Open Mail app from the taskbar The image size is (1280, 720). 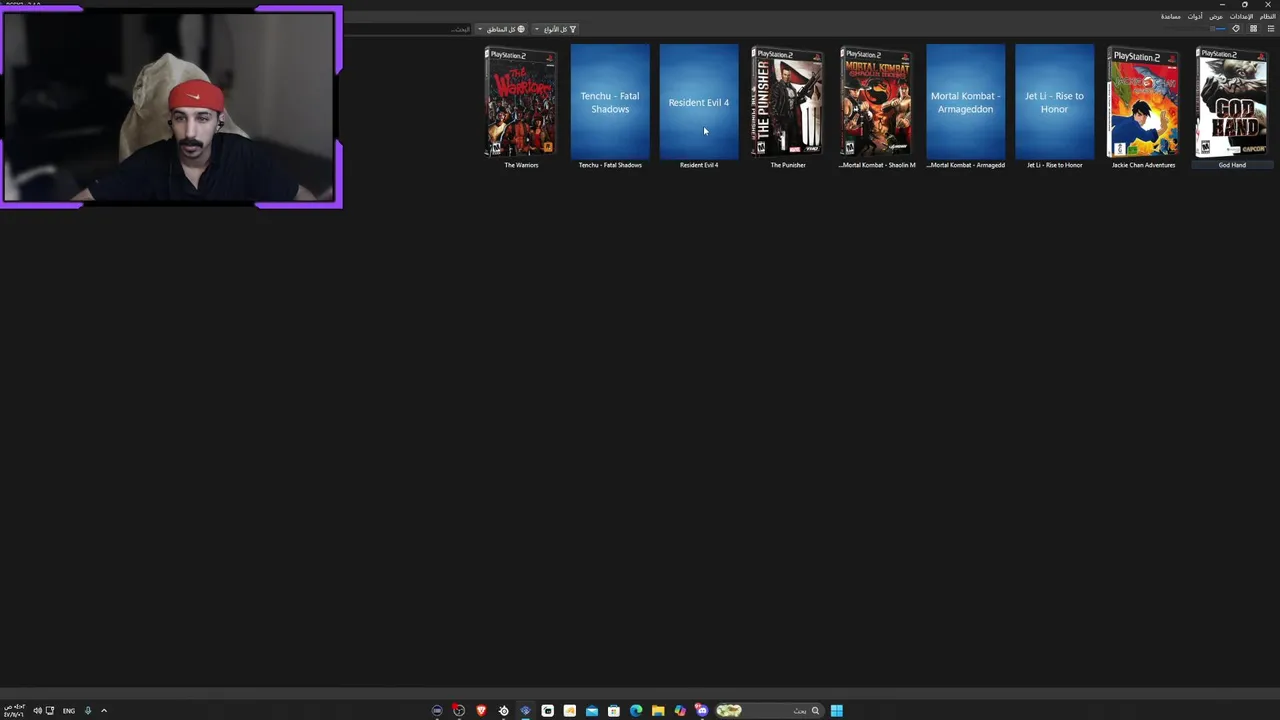592,710
